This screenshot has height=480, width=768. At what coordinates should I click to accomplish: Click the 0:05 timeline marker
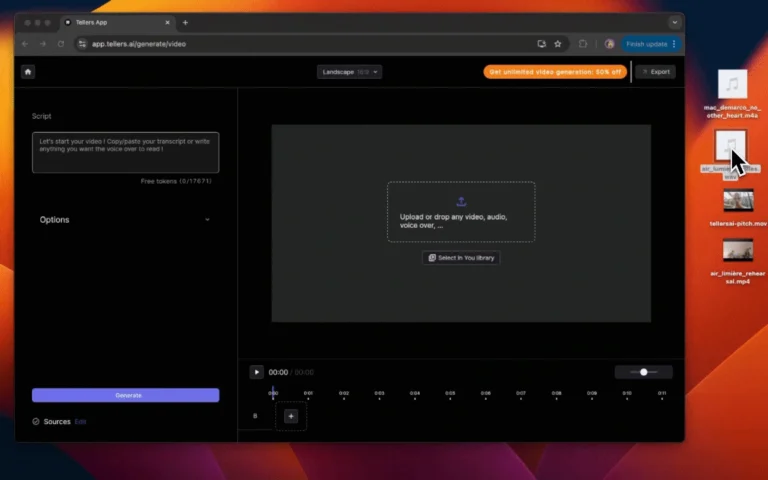(450, 394)
